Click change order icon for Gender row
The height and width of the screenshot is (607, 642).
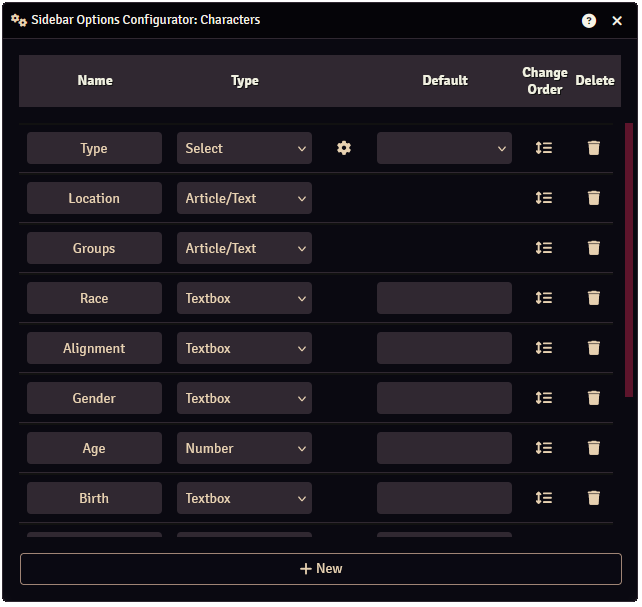coord(543,398)
